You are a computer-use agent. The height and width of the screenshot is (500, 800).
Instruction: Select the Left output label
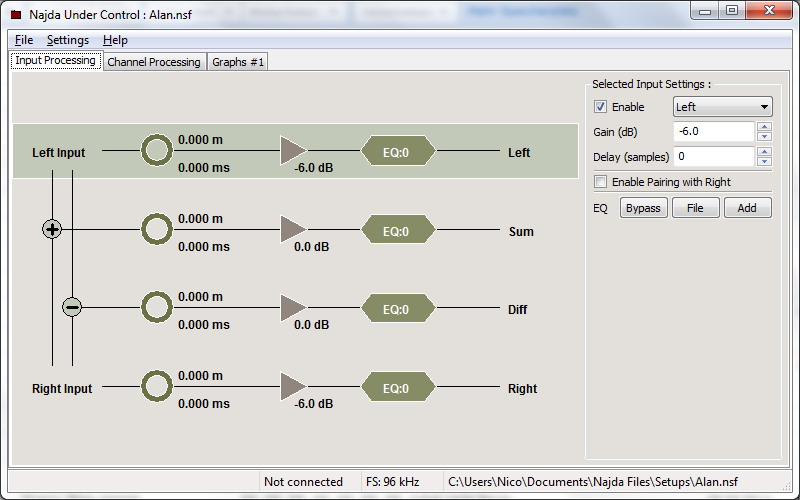(519, 153)
